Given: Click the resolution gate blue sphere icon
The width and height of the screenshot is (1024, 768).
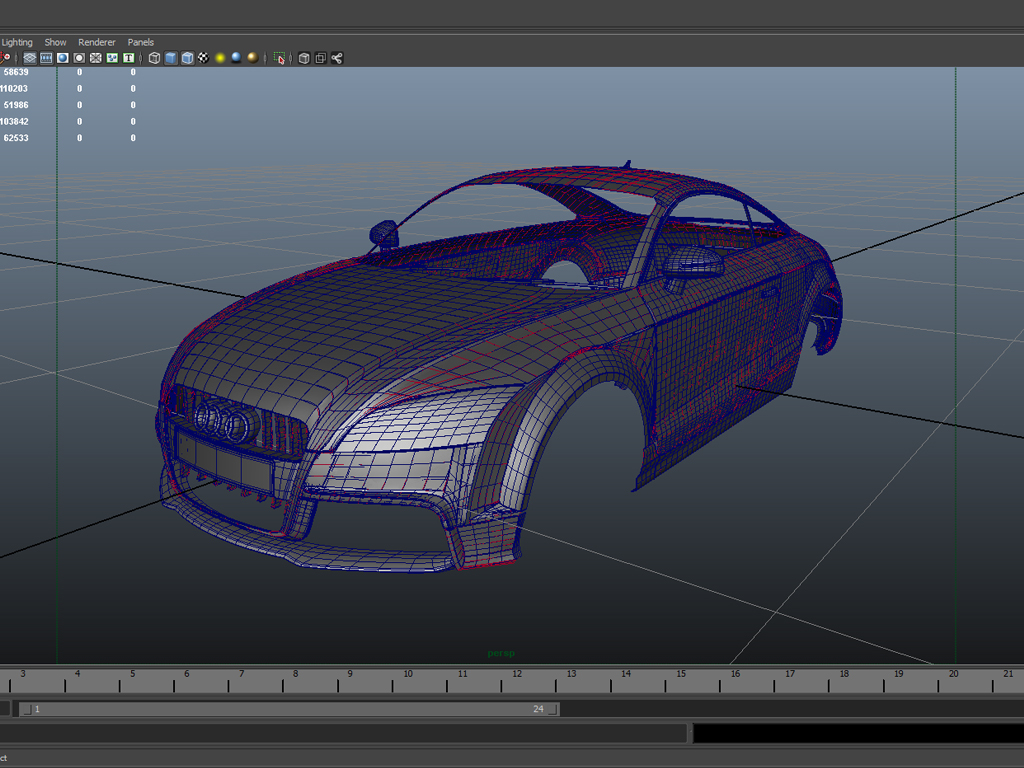Looking at the screenshot, I should [x=62, y=58].
